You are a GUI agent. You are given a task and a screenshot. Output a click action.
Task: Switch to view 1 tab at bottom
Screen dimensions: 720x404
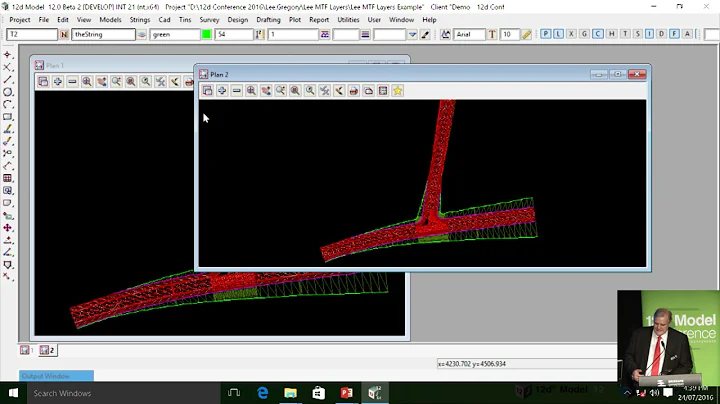[x=27, y=350]
